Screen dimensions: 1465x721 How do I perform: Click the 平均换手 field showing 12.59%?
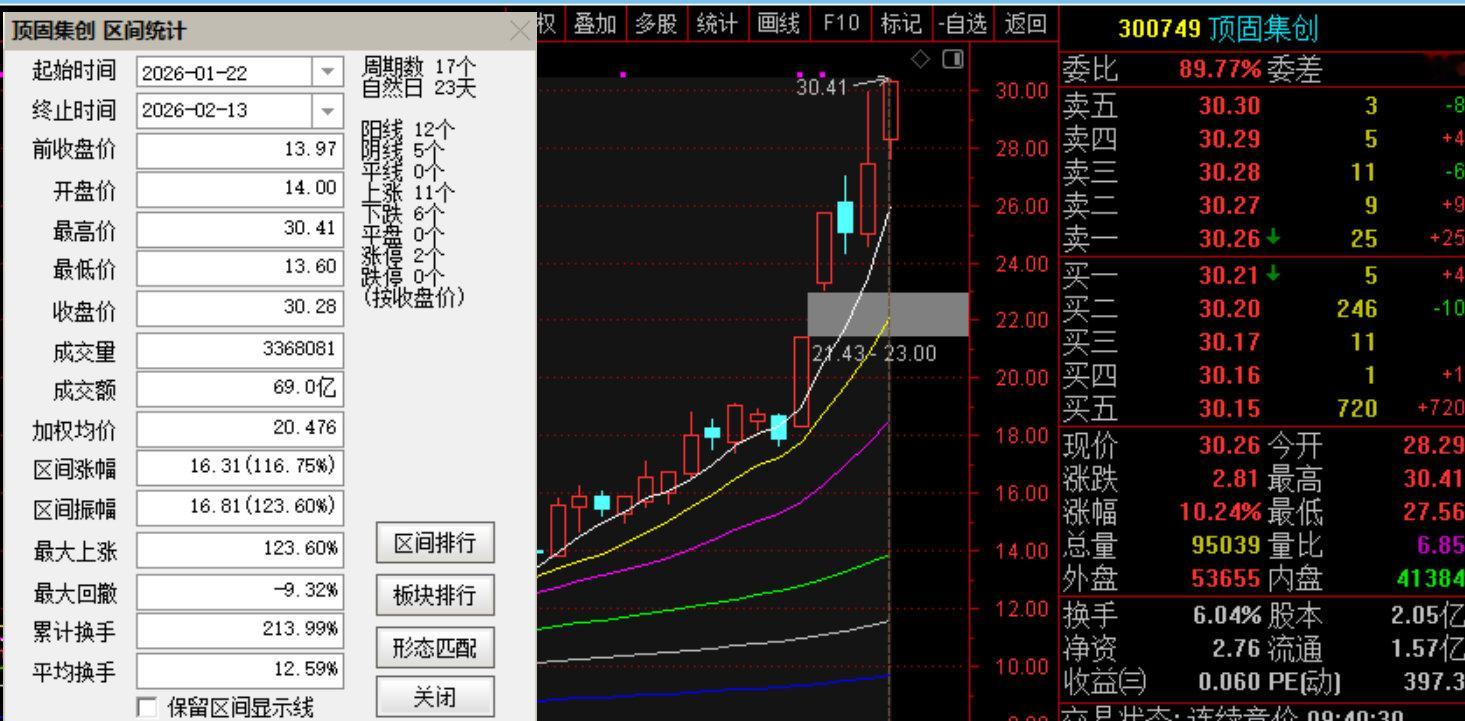(240, 669)
